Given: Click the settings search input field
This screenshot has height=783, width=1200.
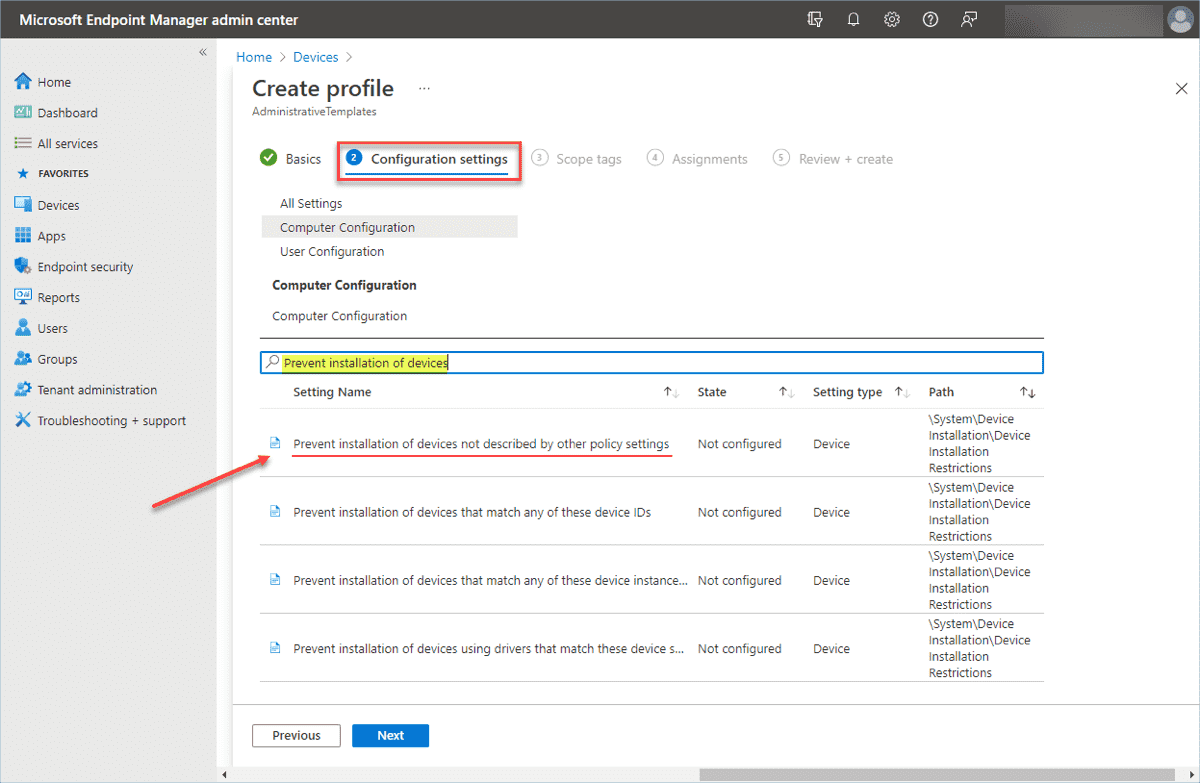Looking at the screenshot, I should pos(651,362).
